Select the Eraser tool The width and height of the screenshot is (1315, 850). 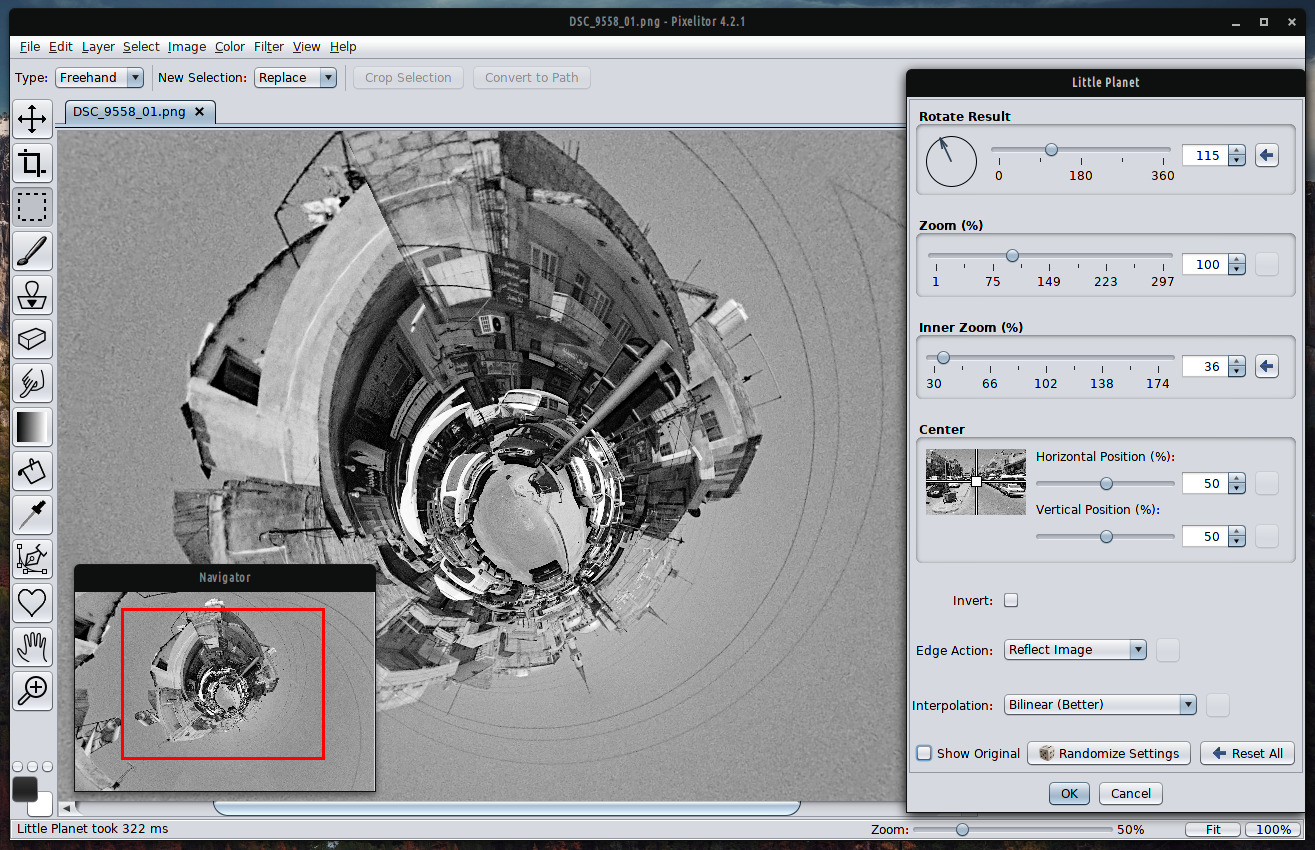coord(33,339)
